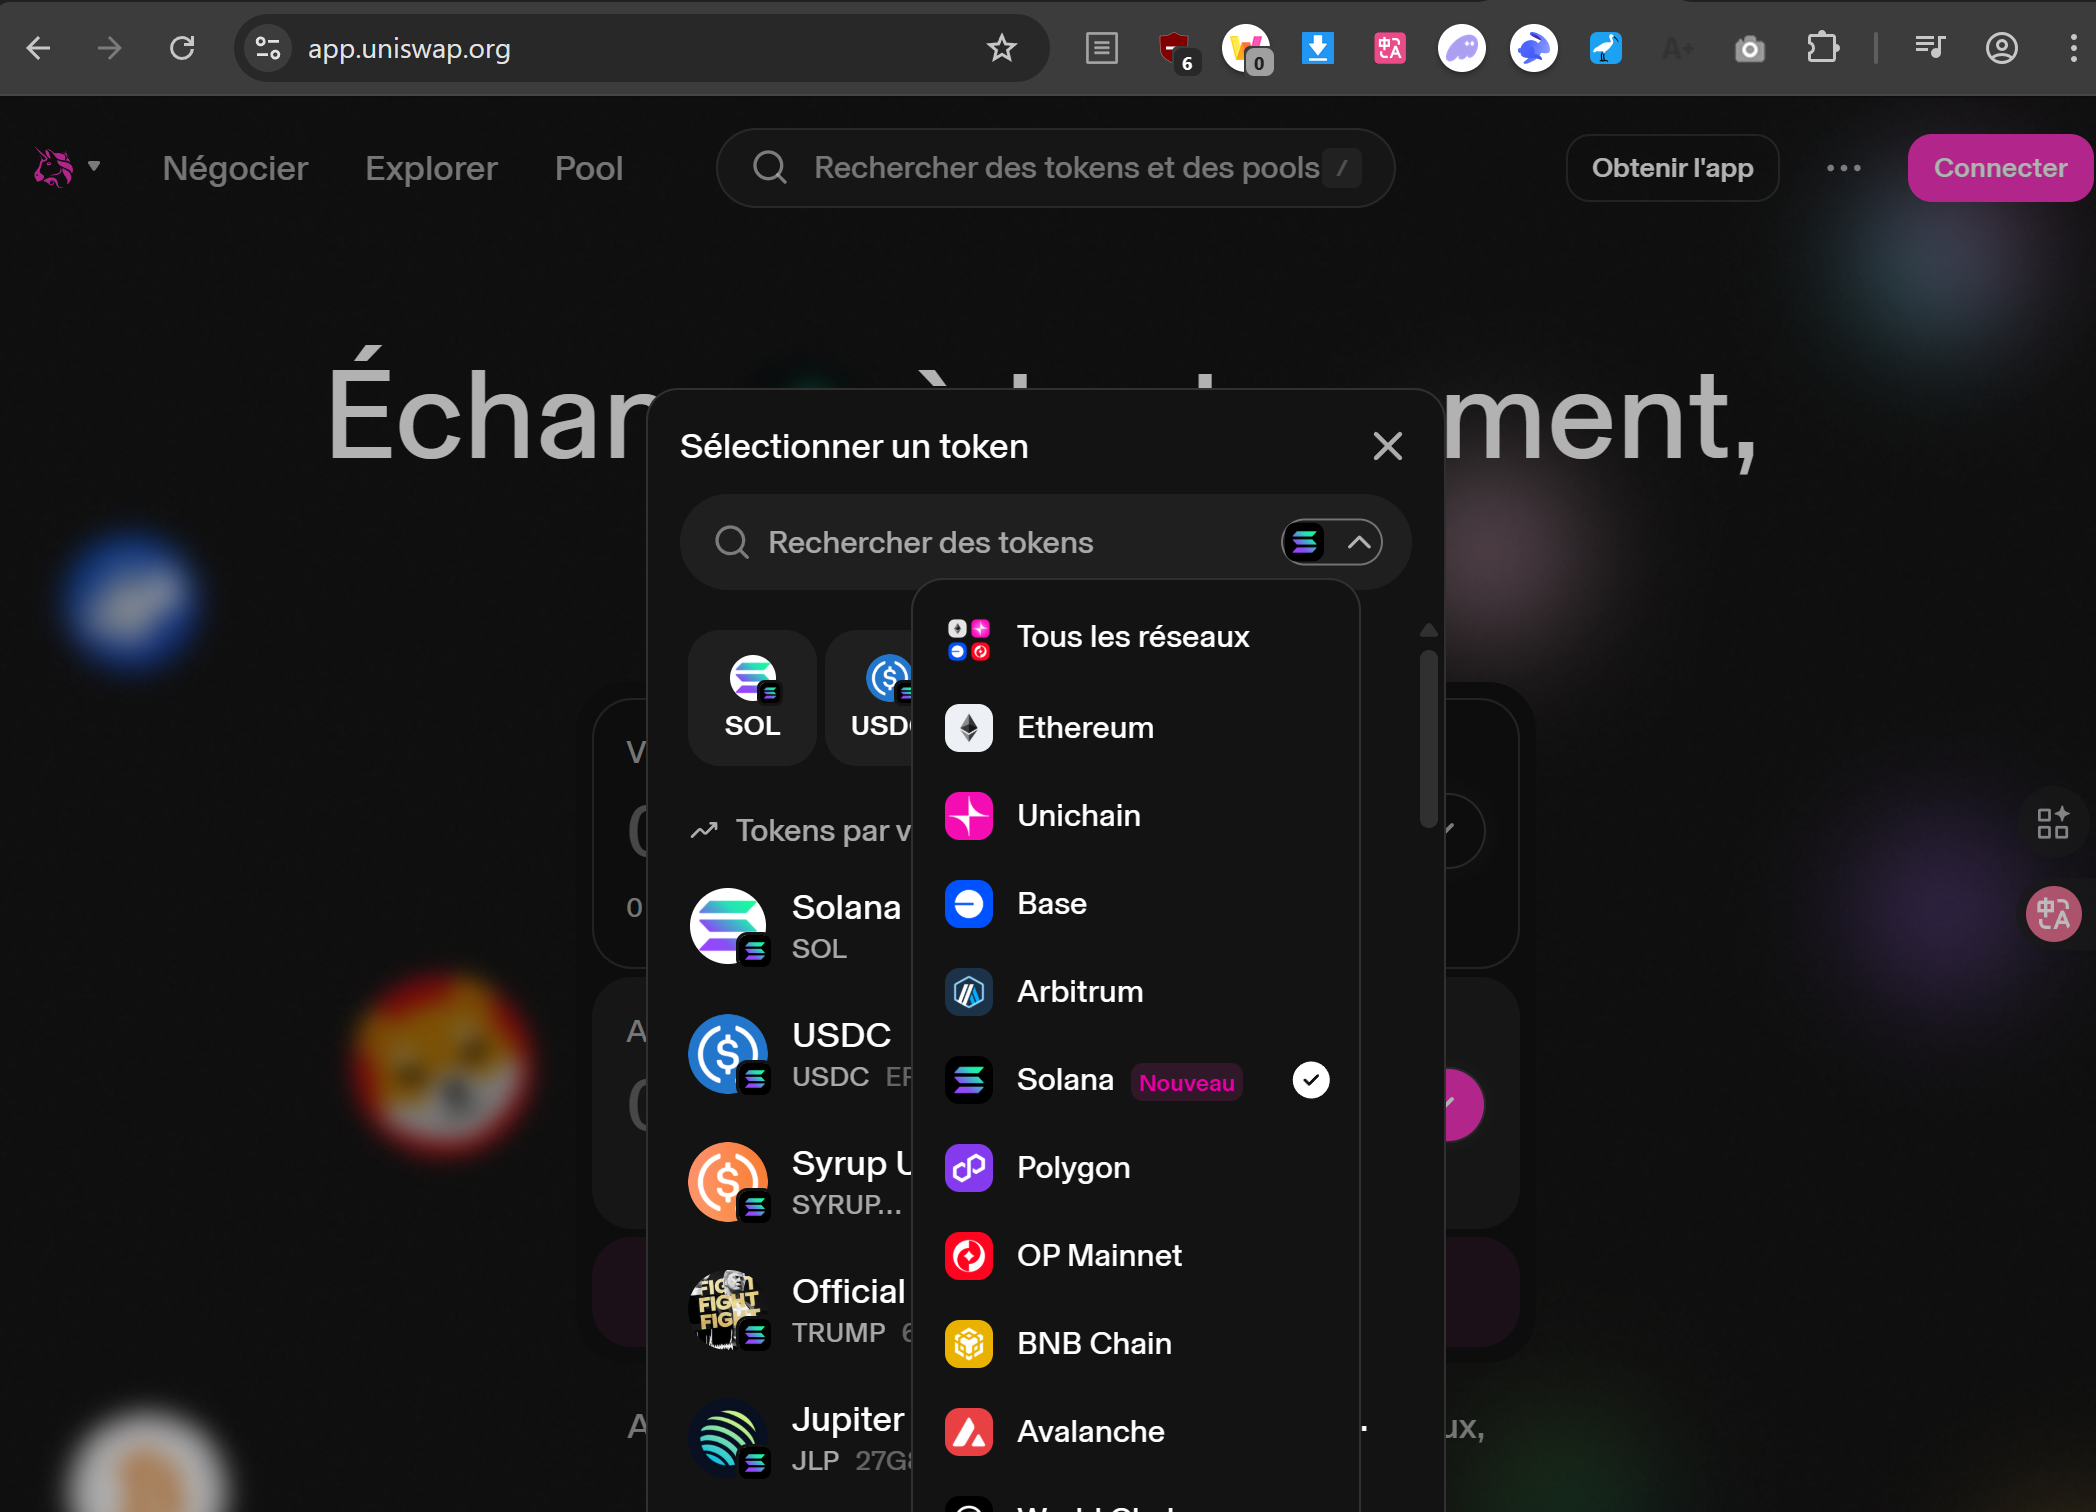Screen dimensions: 2096x1512
Task: Select Tous les réseaux option
Action: pos(1132,637)
